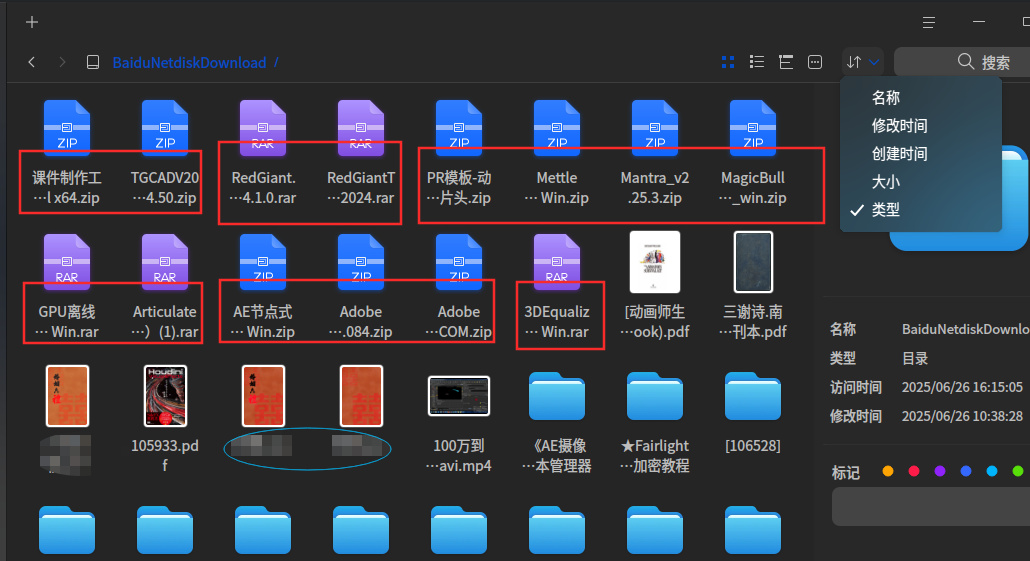Select the MagicBull…_win.zip file
Screen dimensions: 1030x561
coord(753,153)
